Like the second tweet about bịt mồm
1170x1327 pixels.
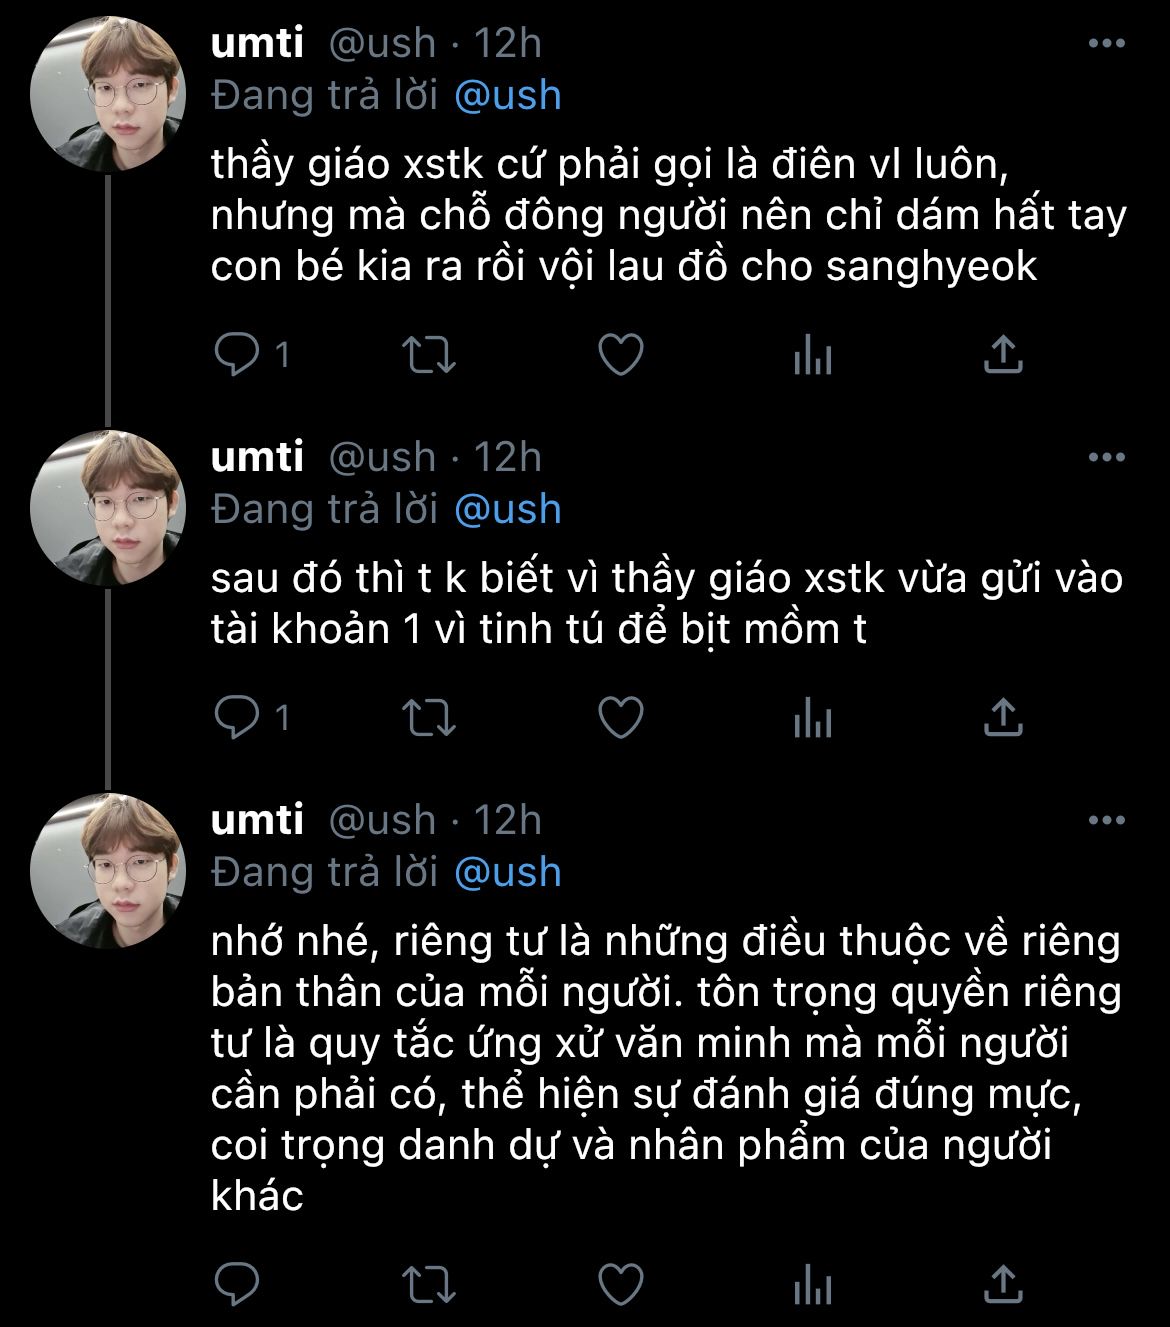pos(620,717)
